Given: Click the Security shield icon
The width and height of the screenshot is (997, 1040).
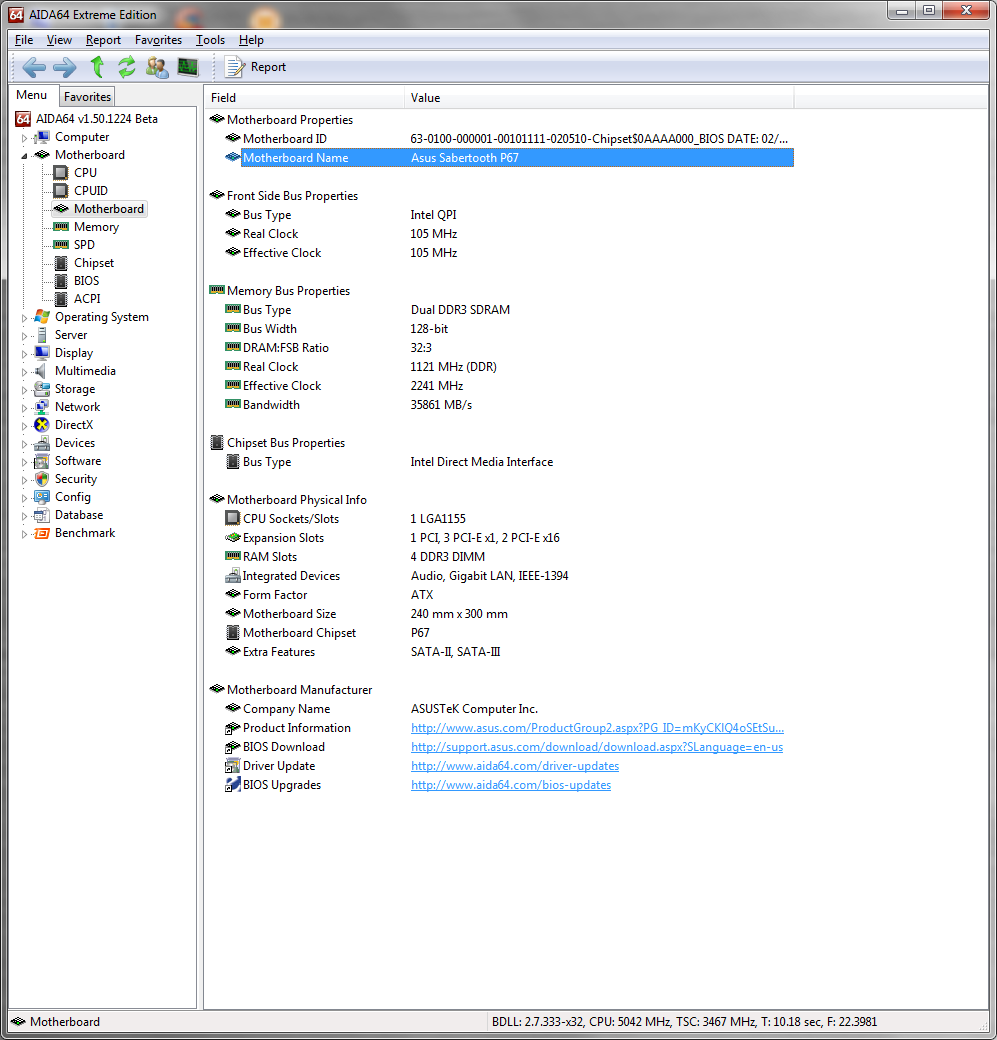Looking at the screenshot, I should pyautogui.click(x=42, y=478).
